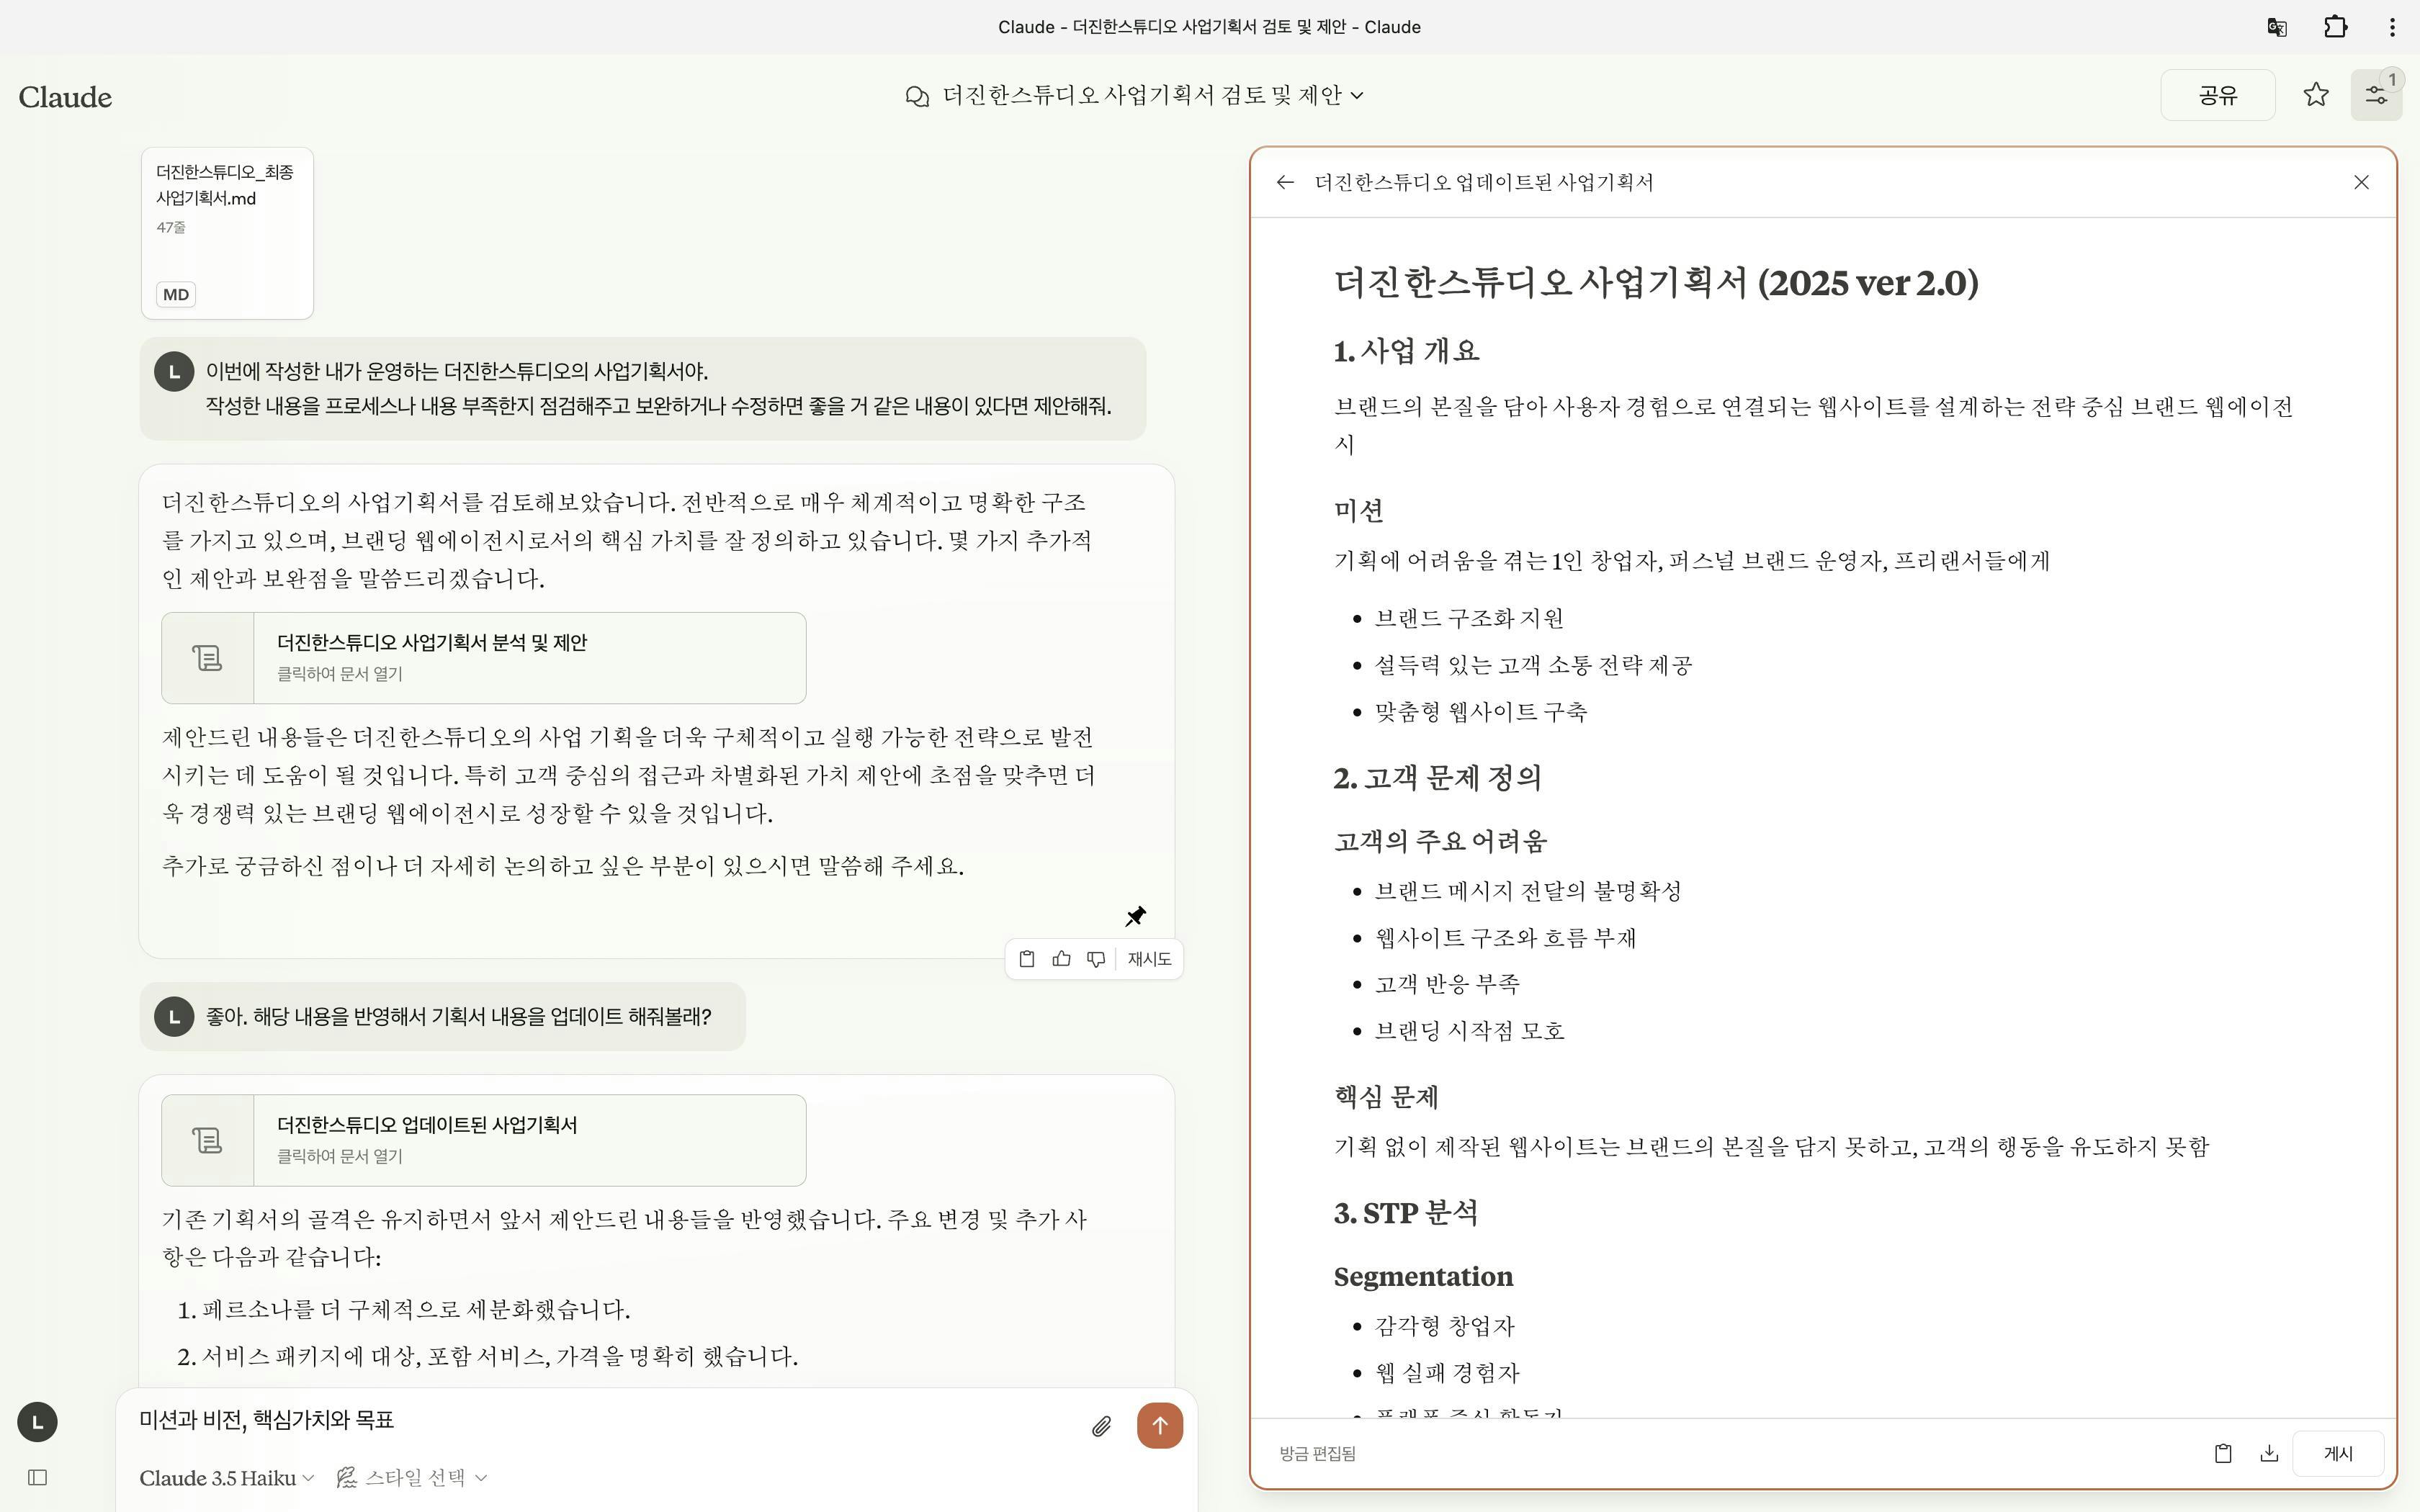
Task: Click the 공유 share button
Action: [2217, 95]
